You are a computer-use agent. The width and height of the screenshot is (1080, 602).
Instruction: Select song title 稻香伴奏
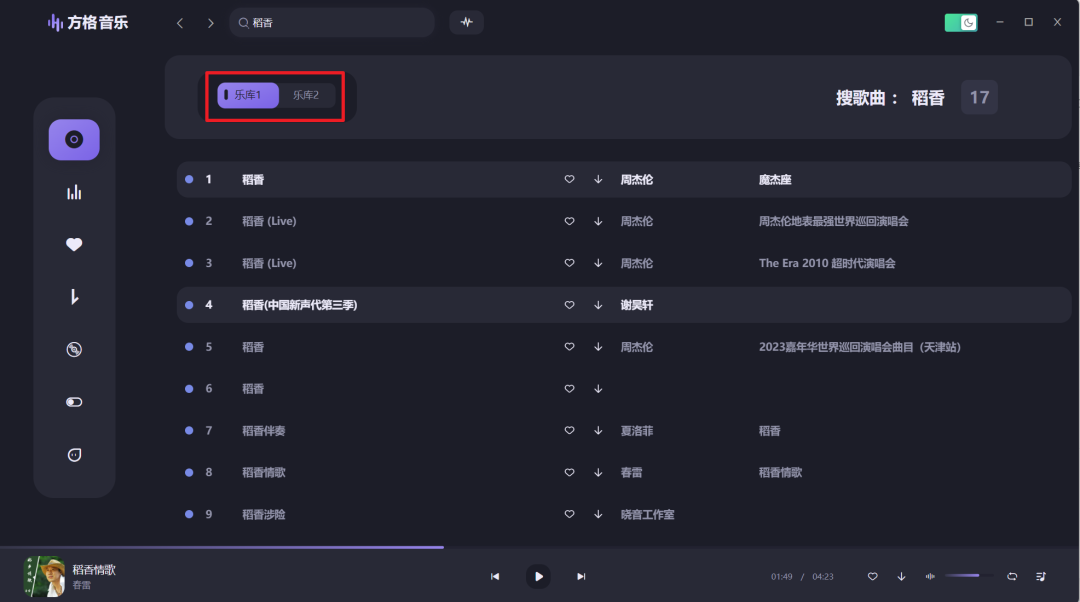(264, 430)
